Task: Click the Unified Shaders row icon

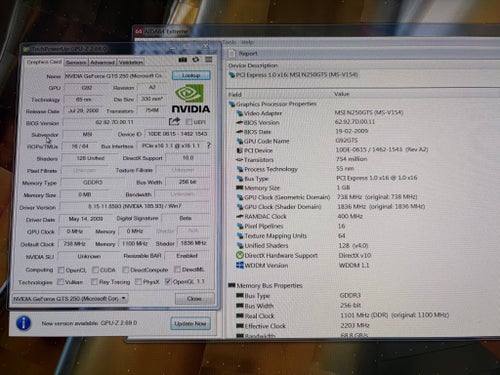Action: (x=240, y=245)
